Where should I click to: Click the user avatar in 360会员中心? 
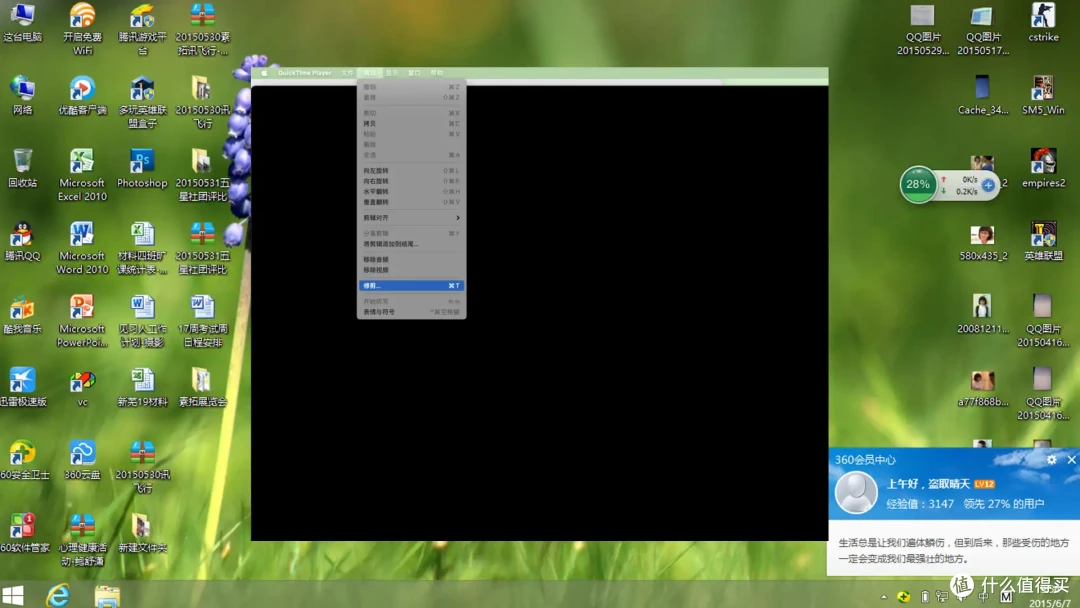click(x=855, y=492)
